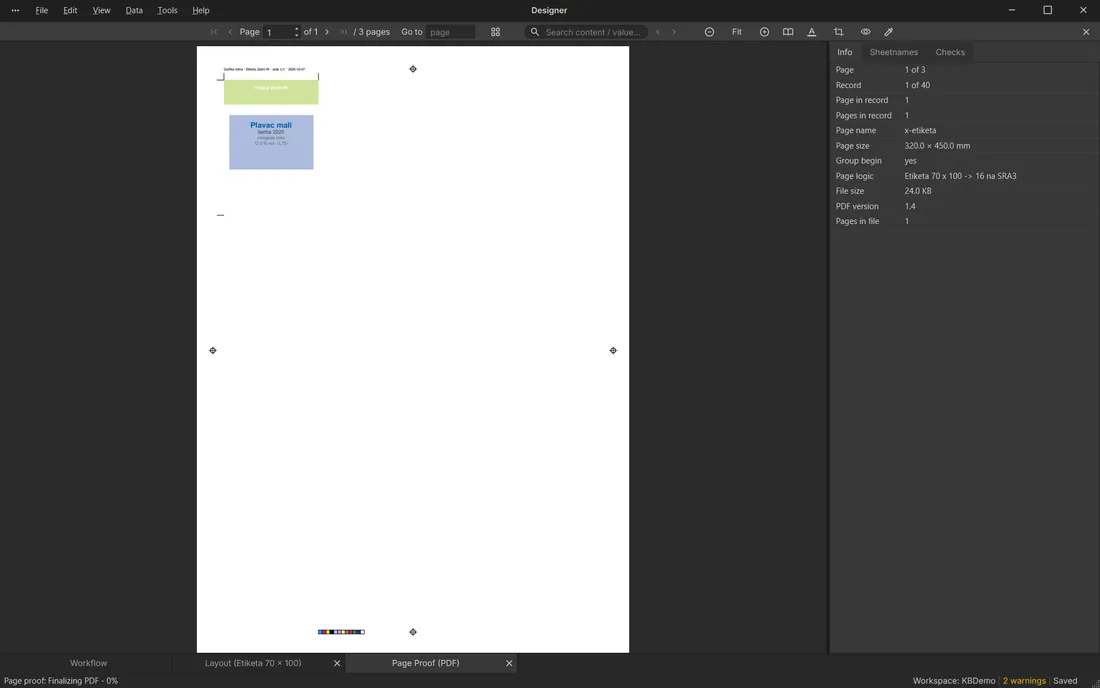
Task: Maximize the Designer window
Action: [1047, 10]
